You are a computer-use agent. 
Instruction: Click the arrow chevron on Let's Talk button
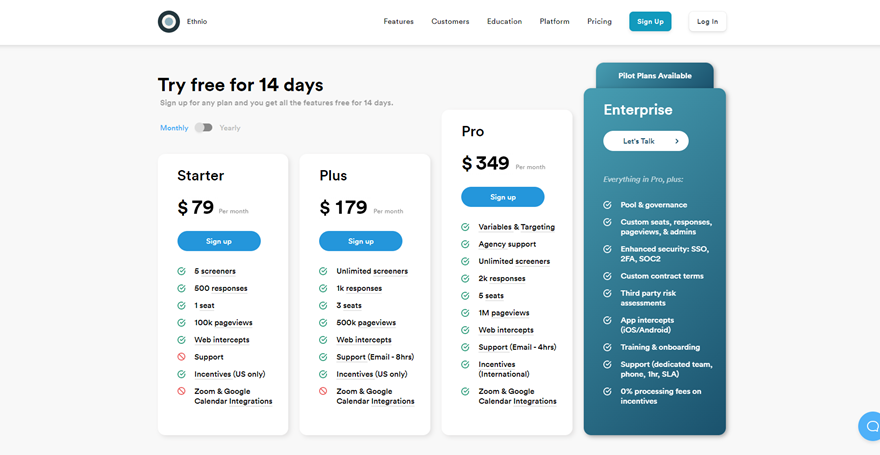coord(677,141)
